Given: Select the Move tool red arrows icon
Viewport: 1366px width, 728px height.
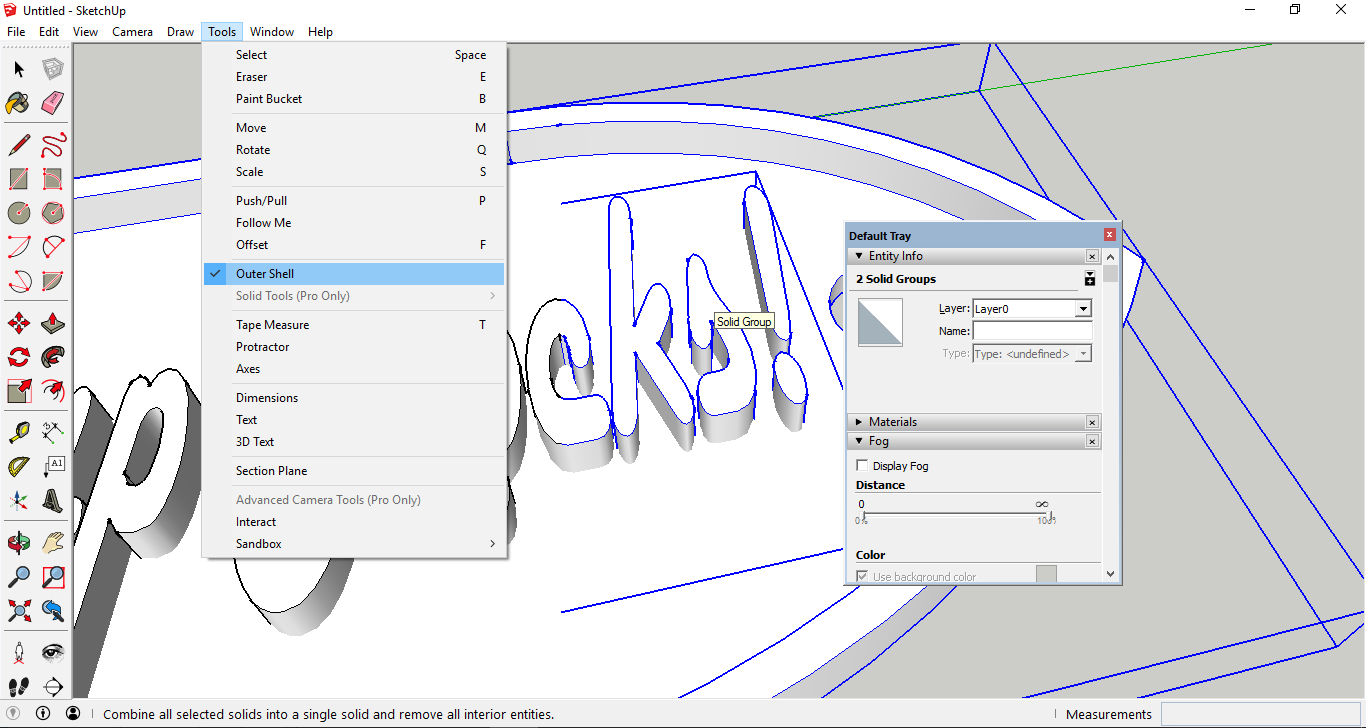Looking at the screenshot, I should [19, 323].
